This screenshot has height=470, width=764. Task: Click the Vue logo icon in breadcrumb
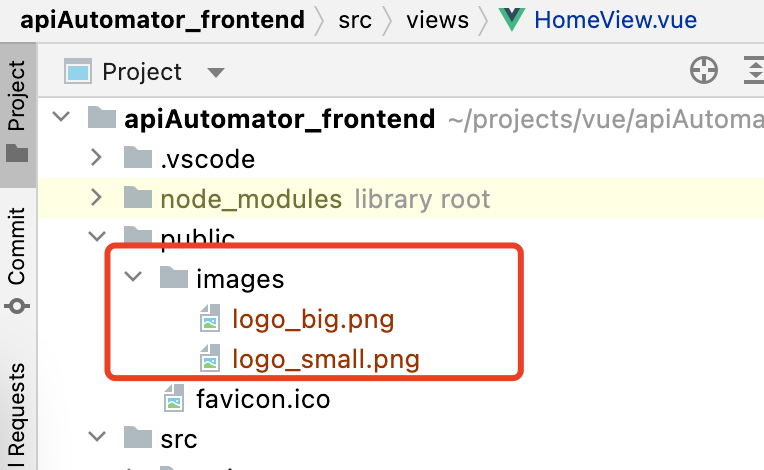[x=512, y=19]
